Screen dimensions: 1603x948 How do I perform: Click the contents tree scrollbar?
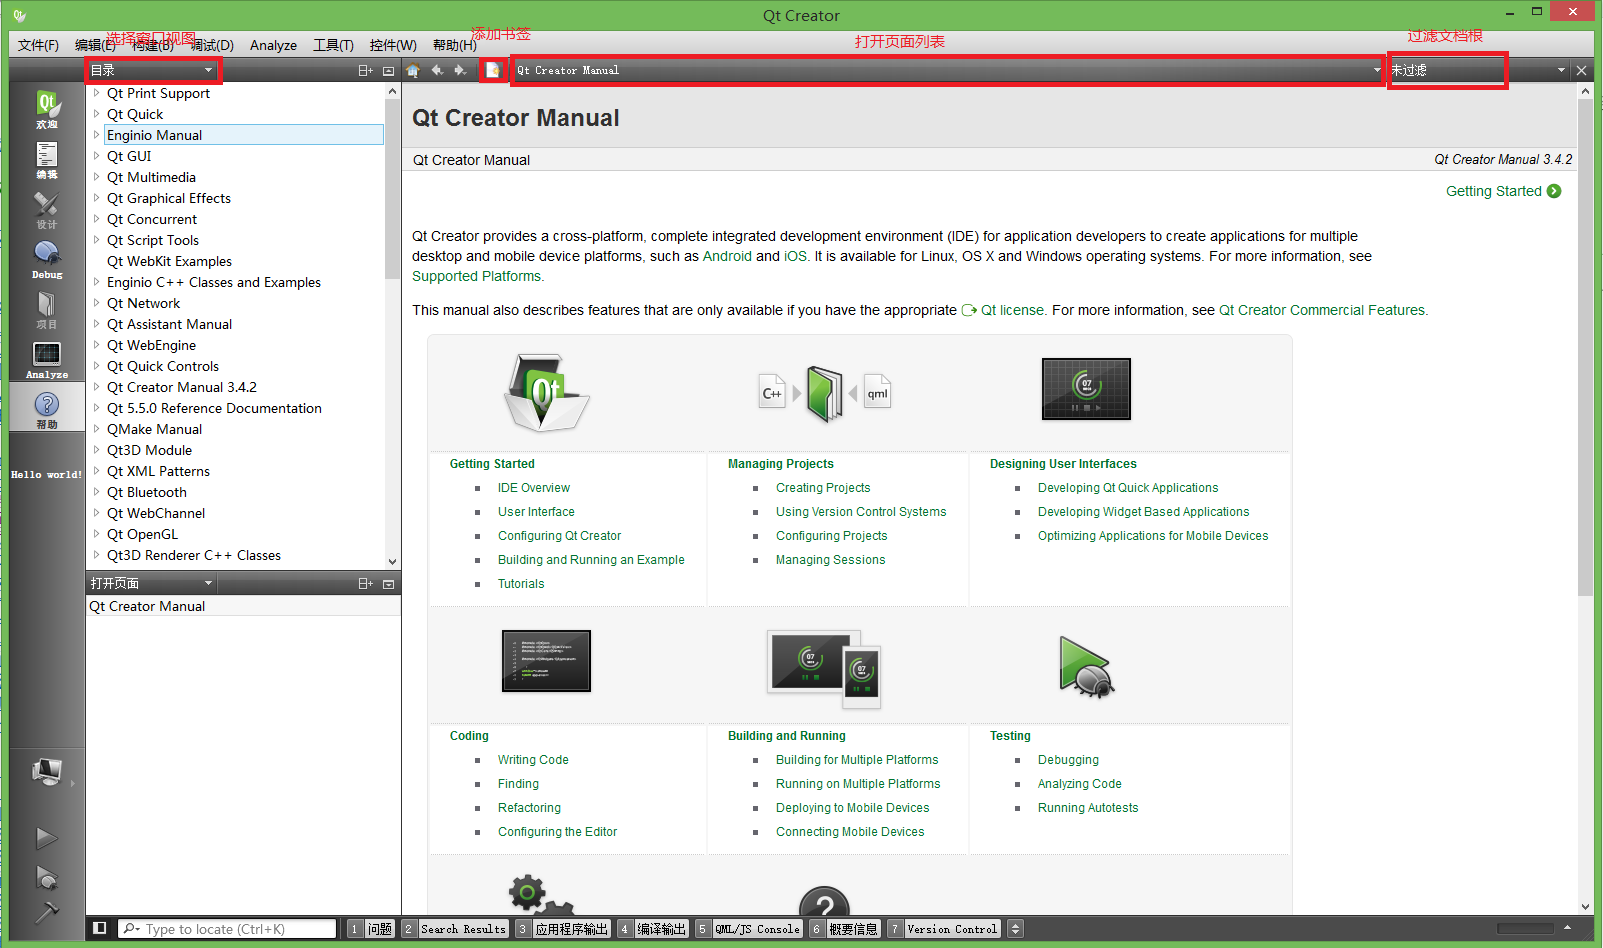392,188
